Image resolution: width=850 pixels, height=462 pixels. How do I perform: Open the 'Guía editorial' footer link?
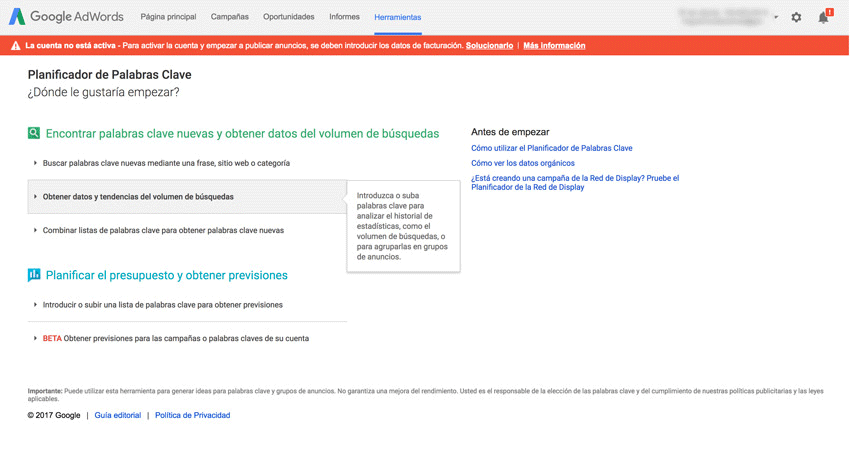point(118,415)
